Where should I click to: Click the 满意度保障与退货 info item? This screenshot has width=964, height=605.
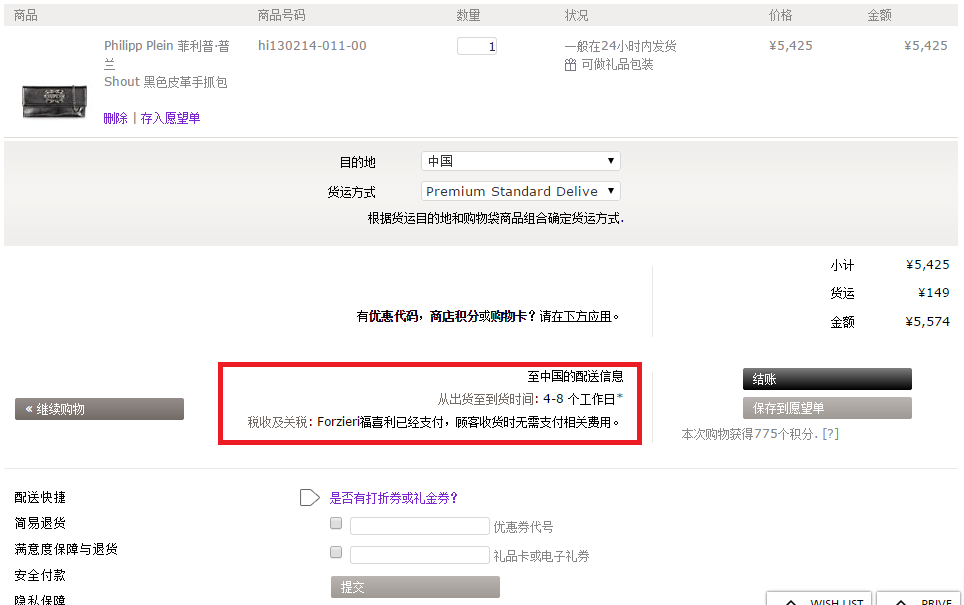66,549
